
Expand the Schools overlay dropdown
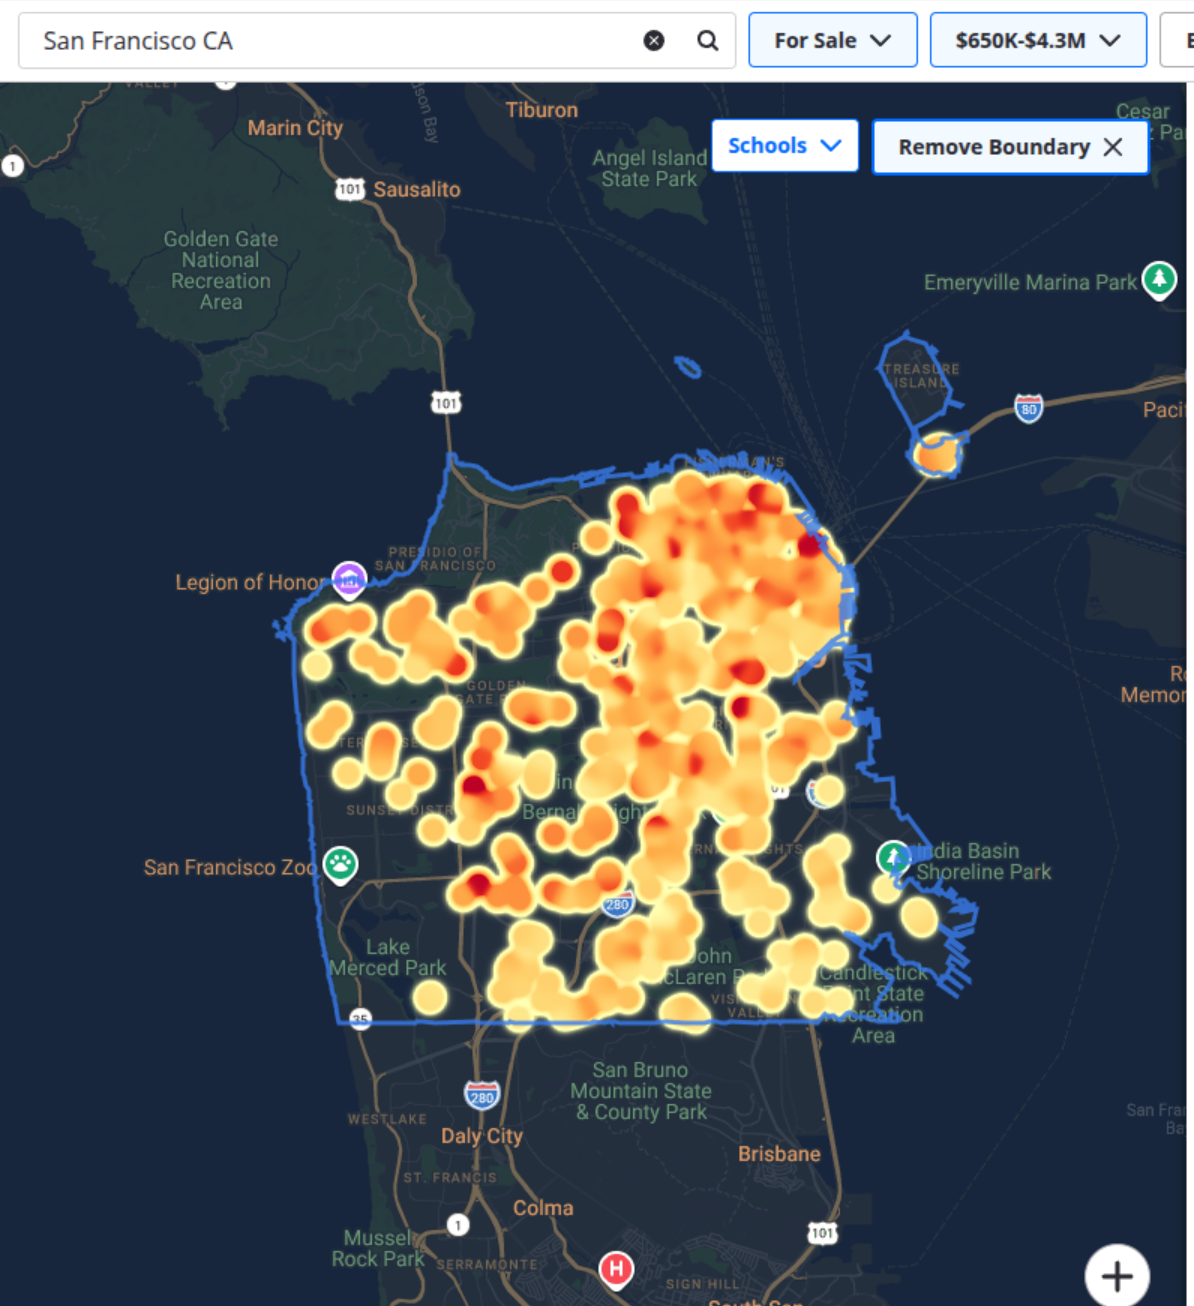(784, 145)
